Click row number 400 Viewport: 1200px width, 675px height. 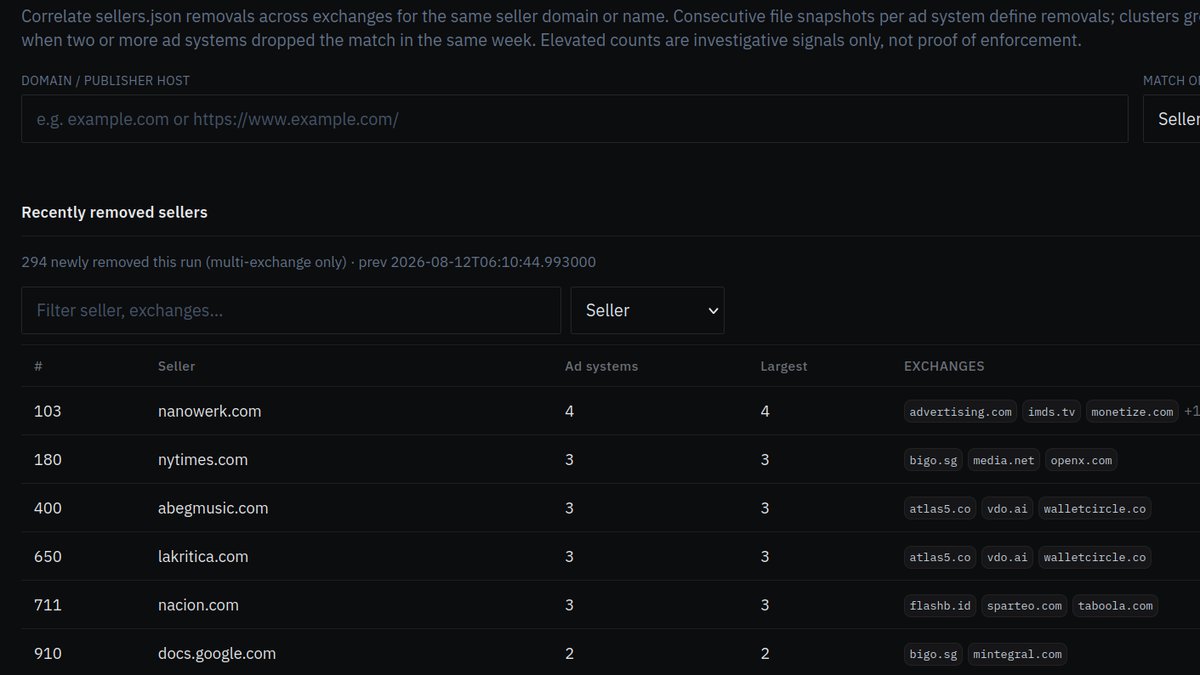[47, 508]
